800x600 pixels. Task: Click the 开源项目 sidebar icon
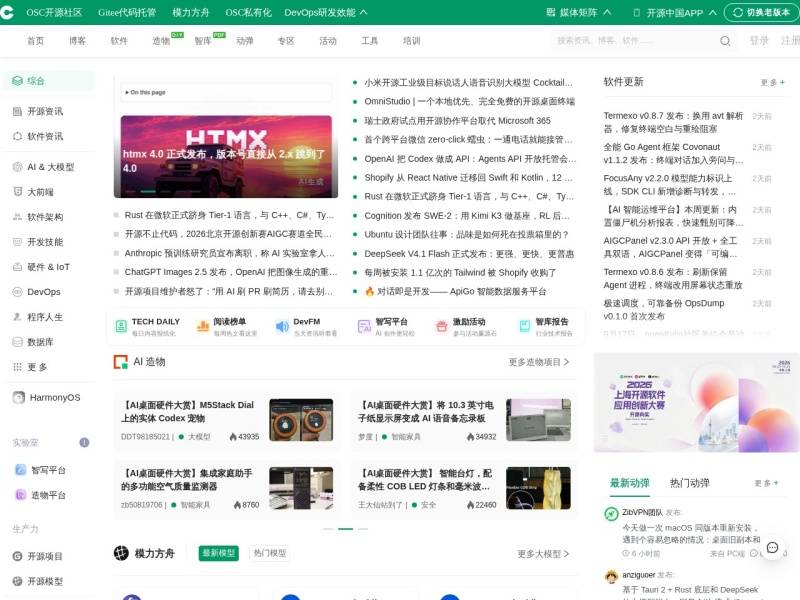tap(17, 556)
